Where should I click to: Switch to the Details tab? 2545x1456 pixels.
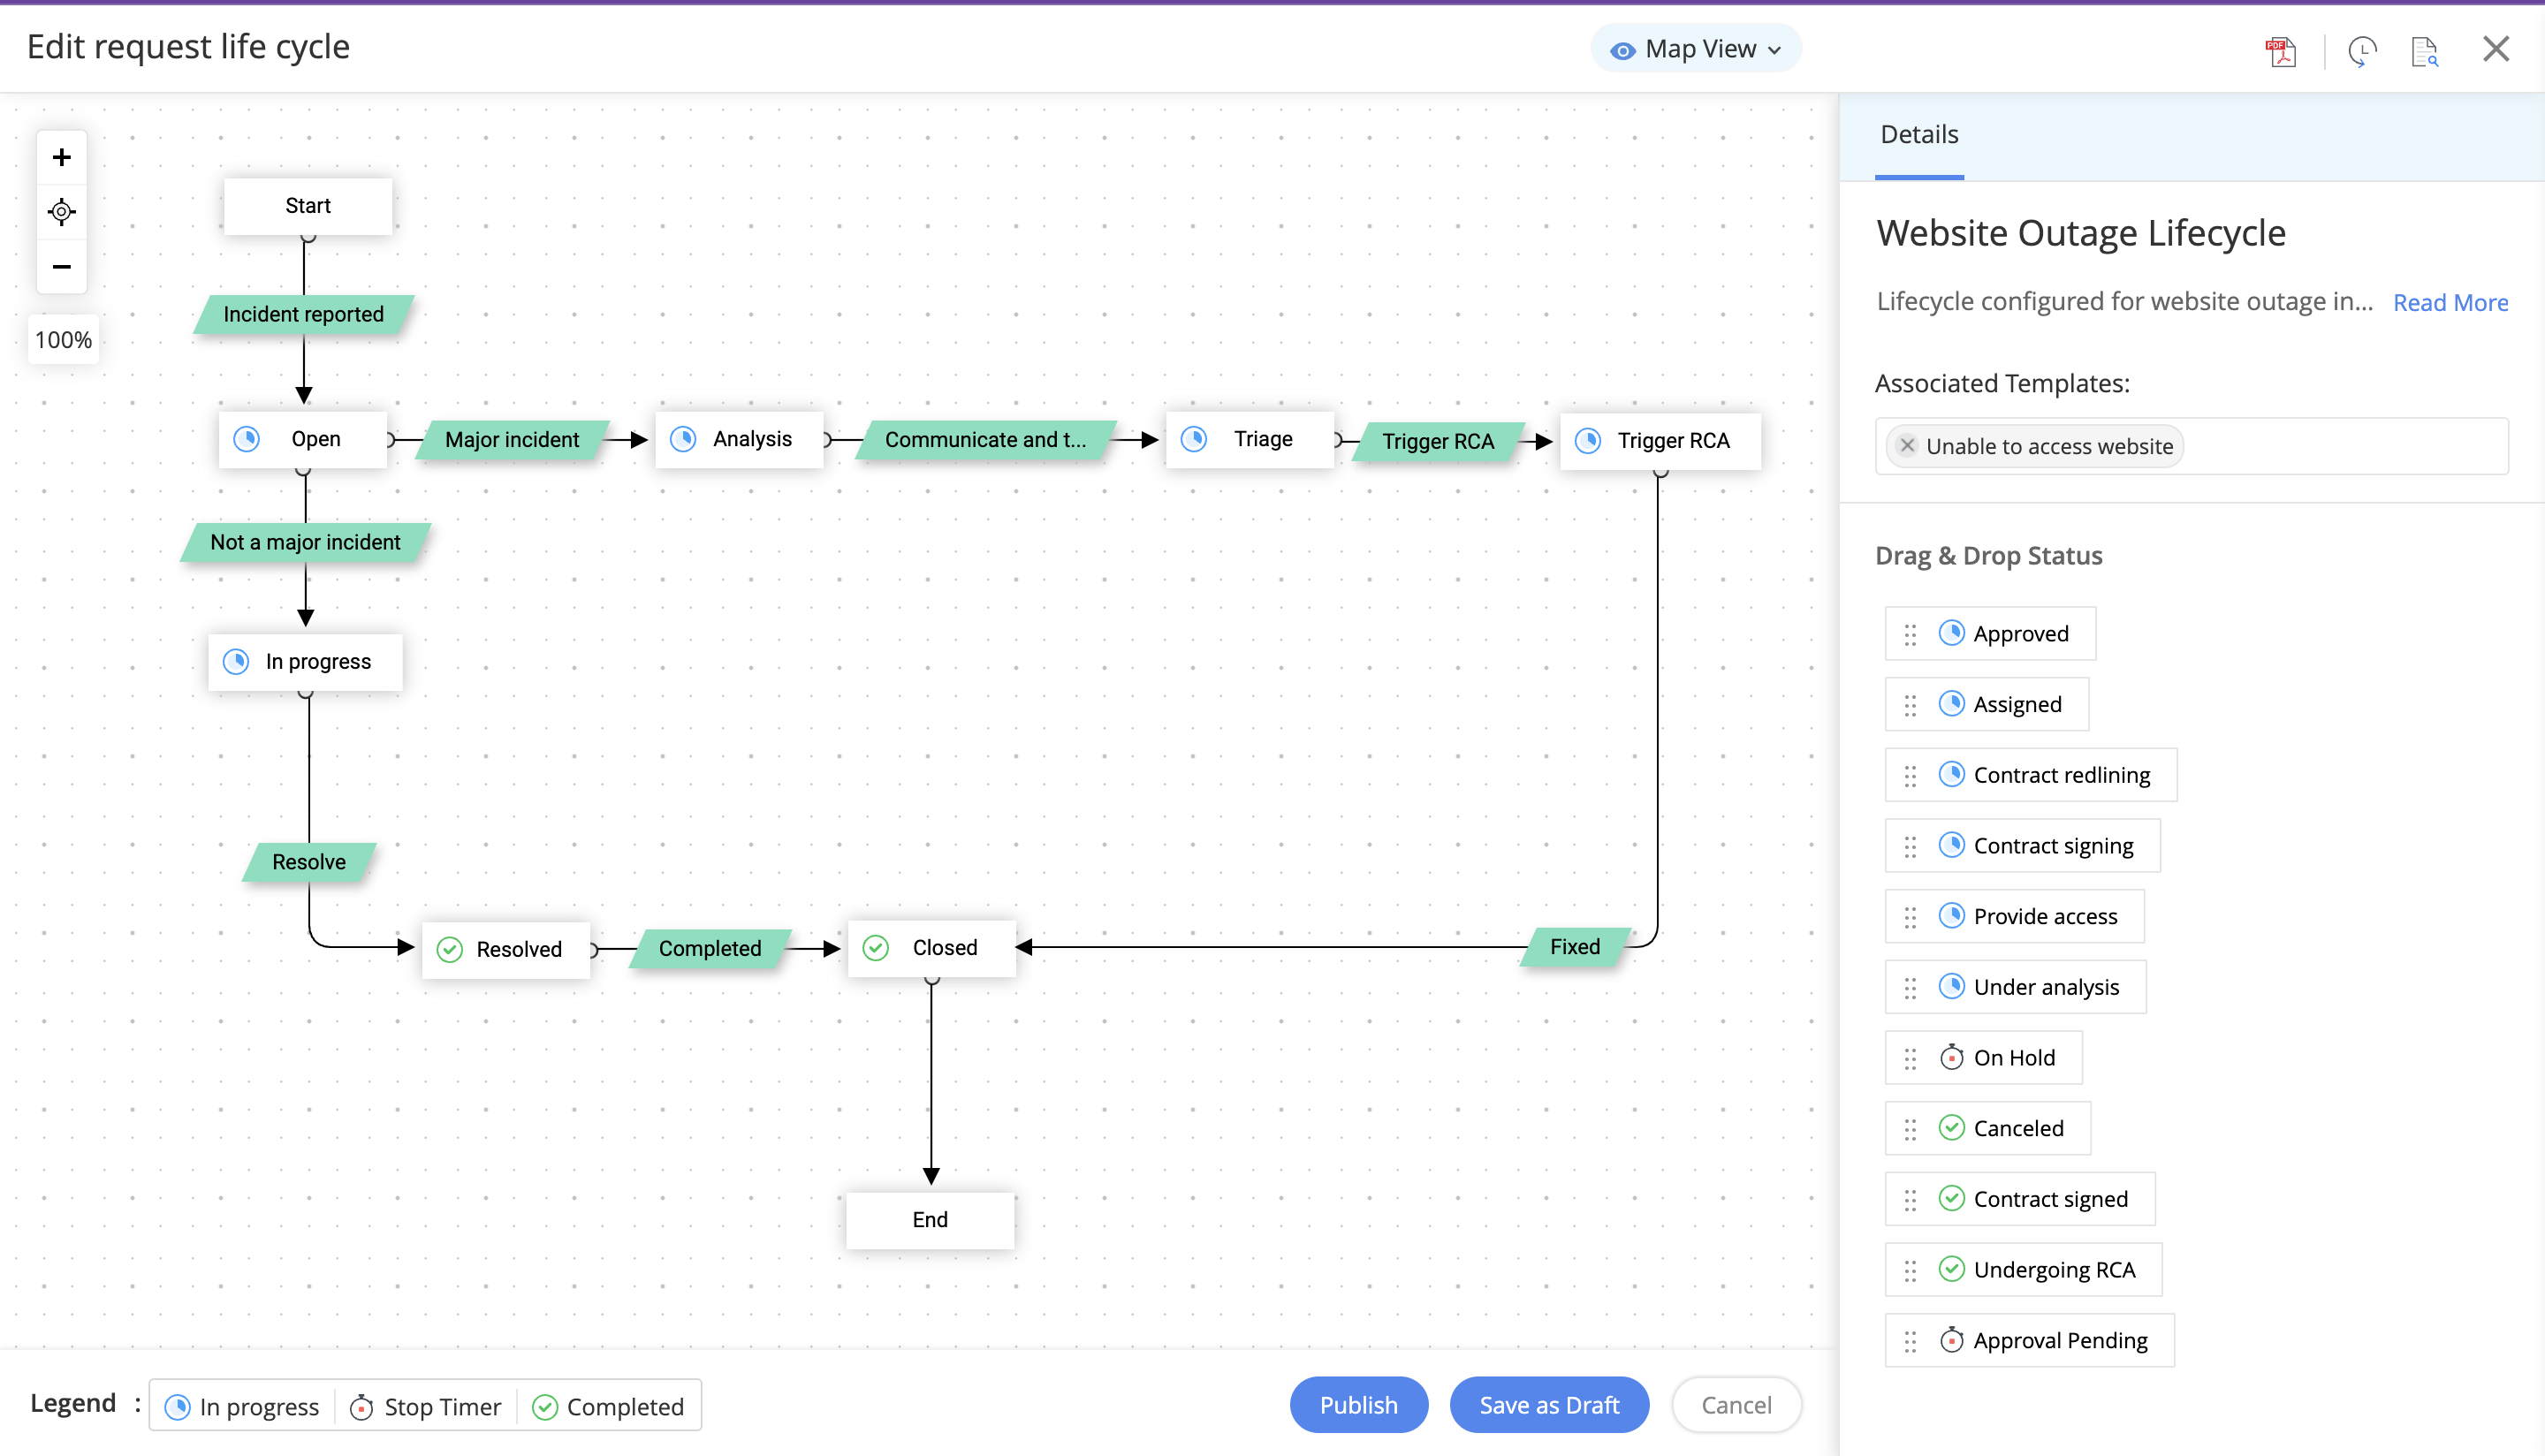click(1918, 135)
